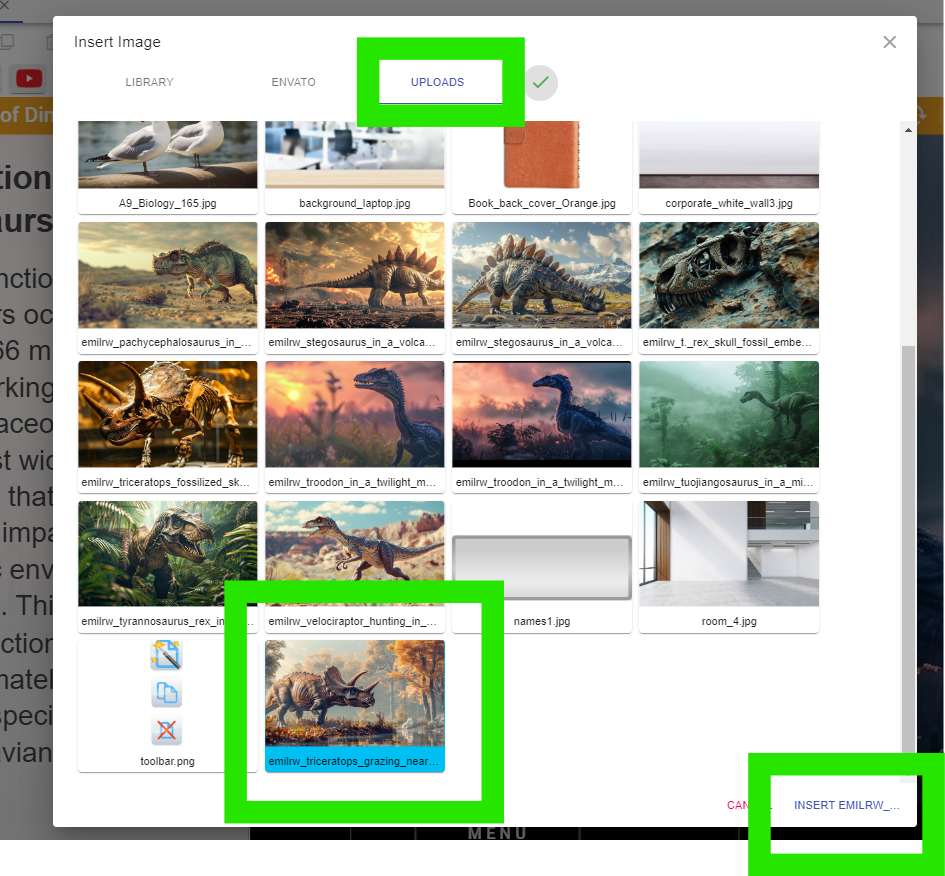The height and width of the screenshot is (876, 945).
Task: Close the Insert Image dialog
Action: (889, 42)
